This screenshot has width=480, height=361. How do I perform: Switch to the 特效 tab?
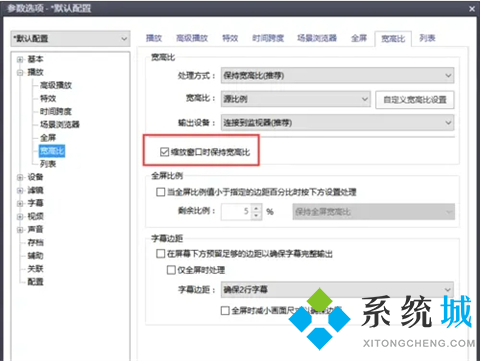230,38
